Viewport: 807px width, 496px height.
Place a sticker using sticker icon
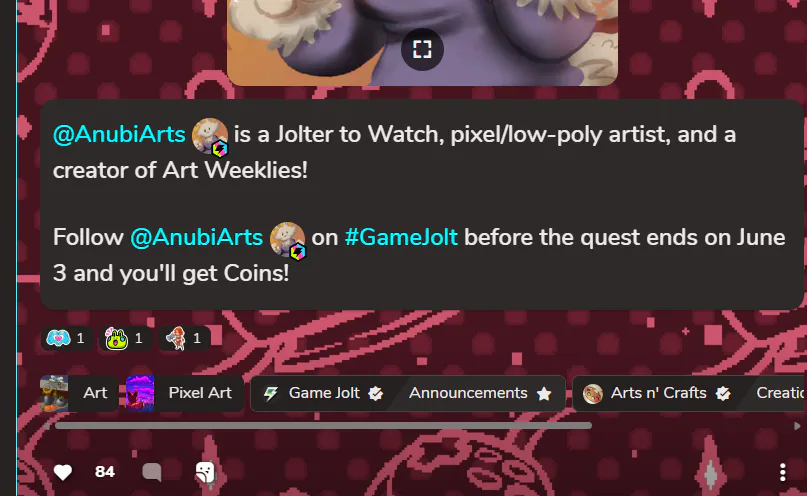point(205,472)
